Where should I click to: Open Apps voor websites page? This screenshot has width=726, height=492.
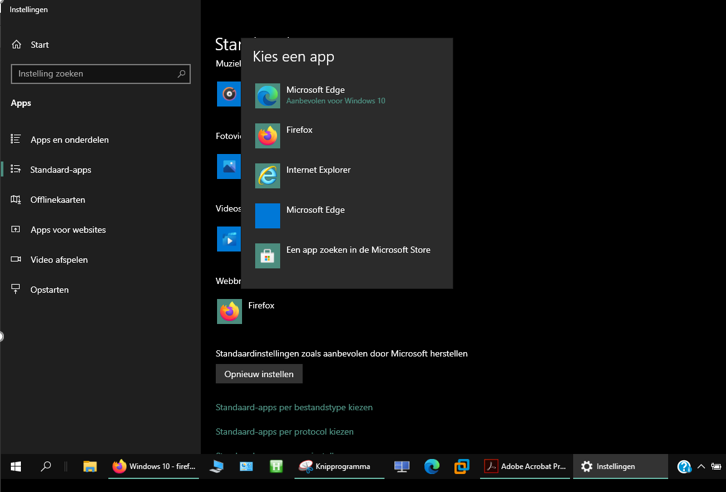click(67, 230)
